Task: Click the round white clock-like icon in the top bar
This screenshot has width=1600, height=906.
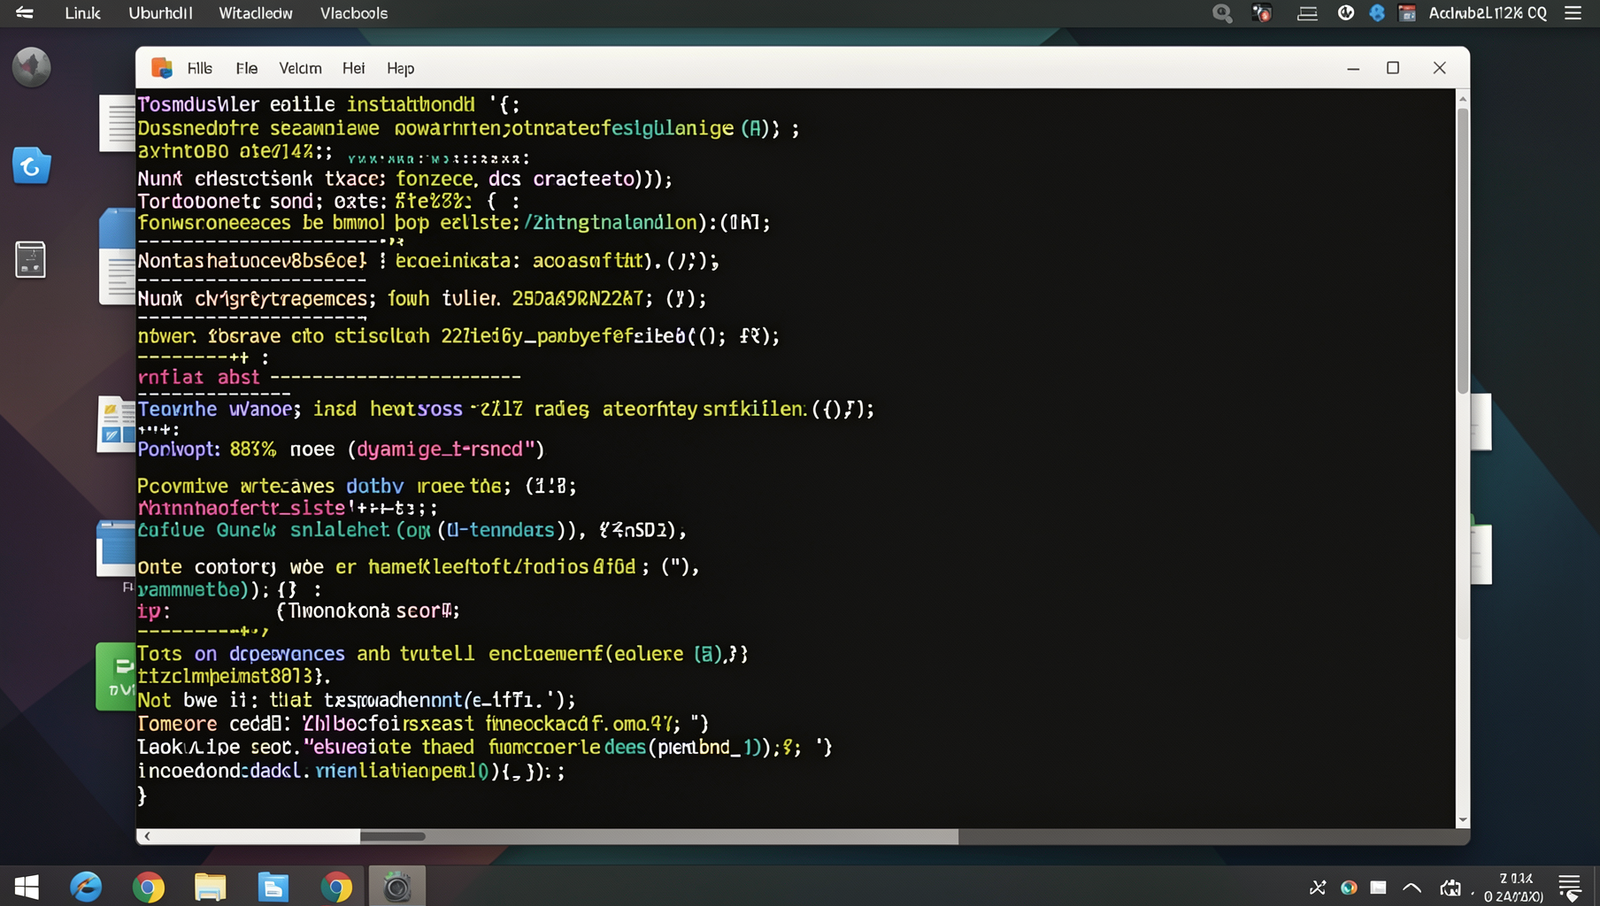Action: [x=1346, y=13]
